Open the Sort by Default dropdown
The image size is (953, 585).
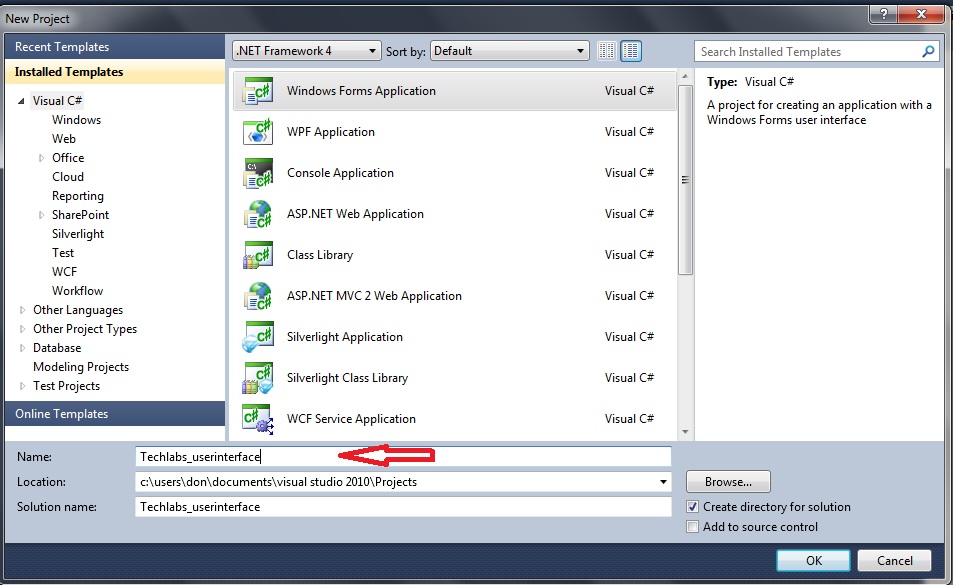click(509, 51)
